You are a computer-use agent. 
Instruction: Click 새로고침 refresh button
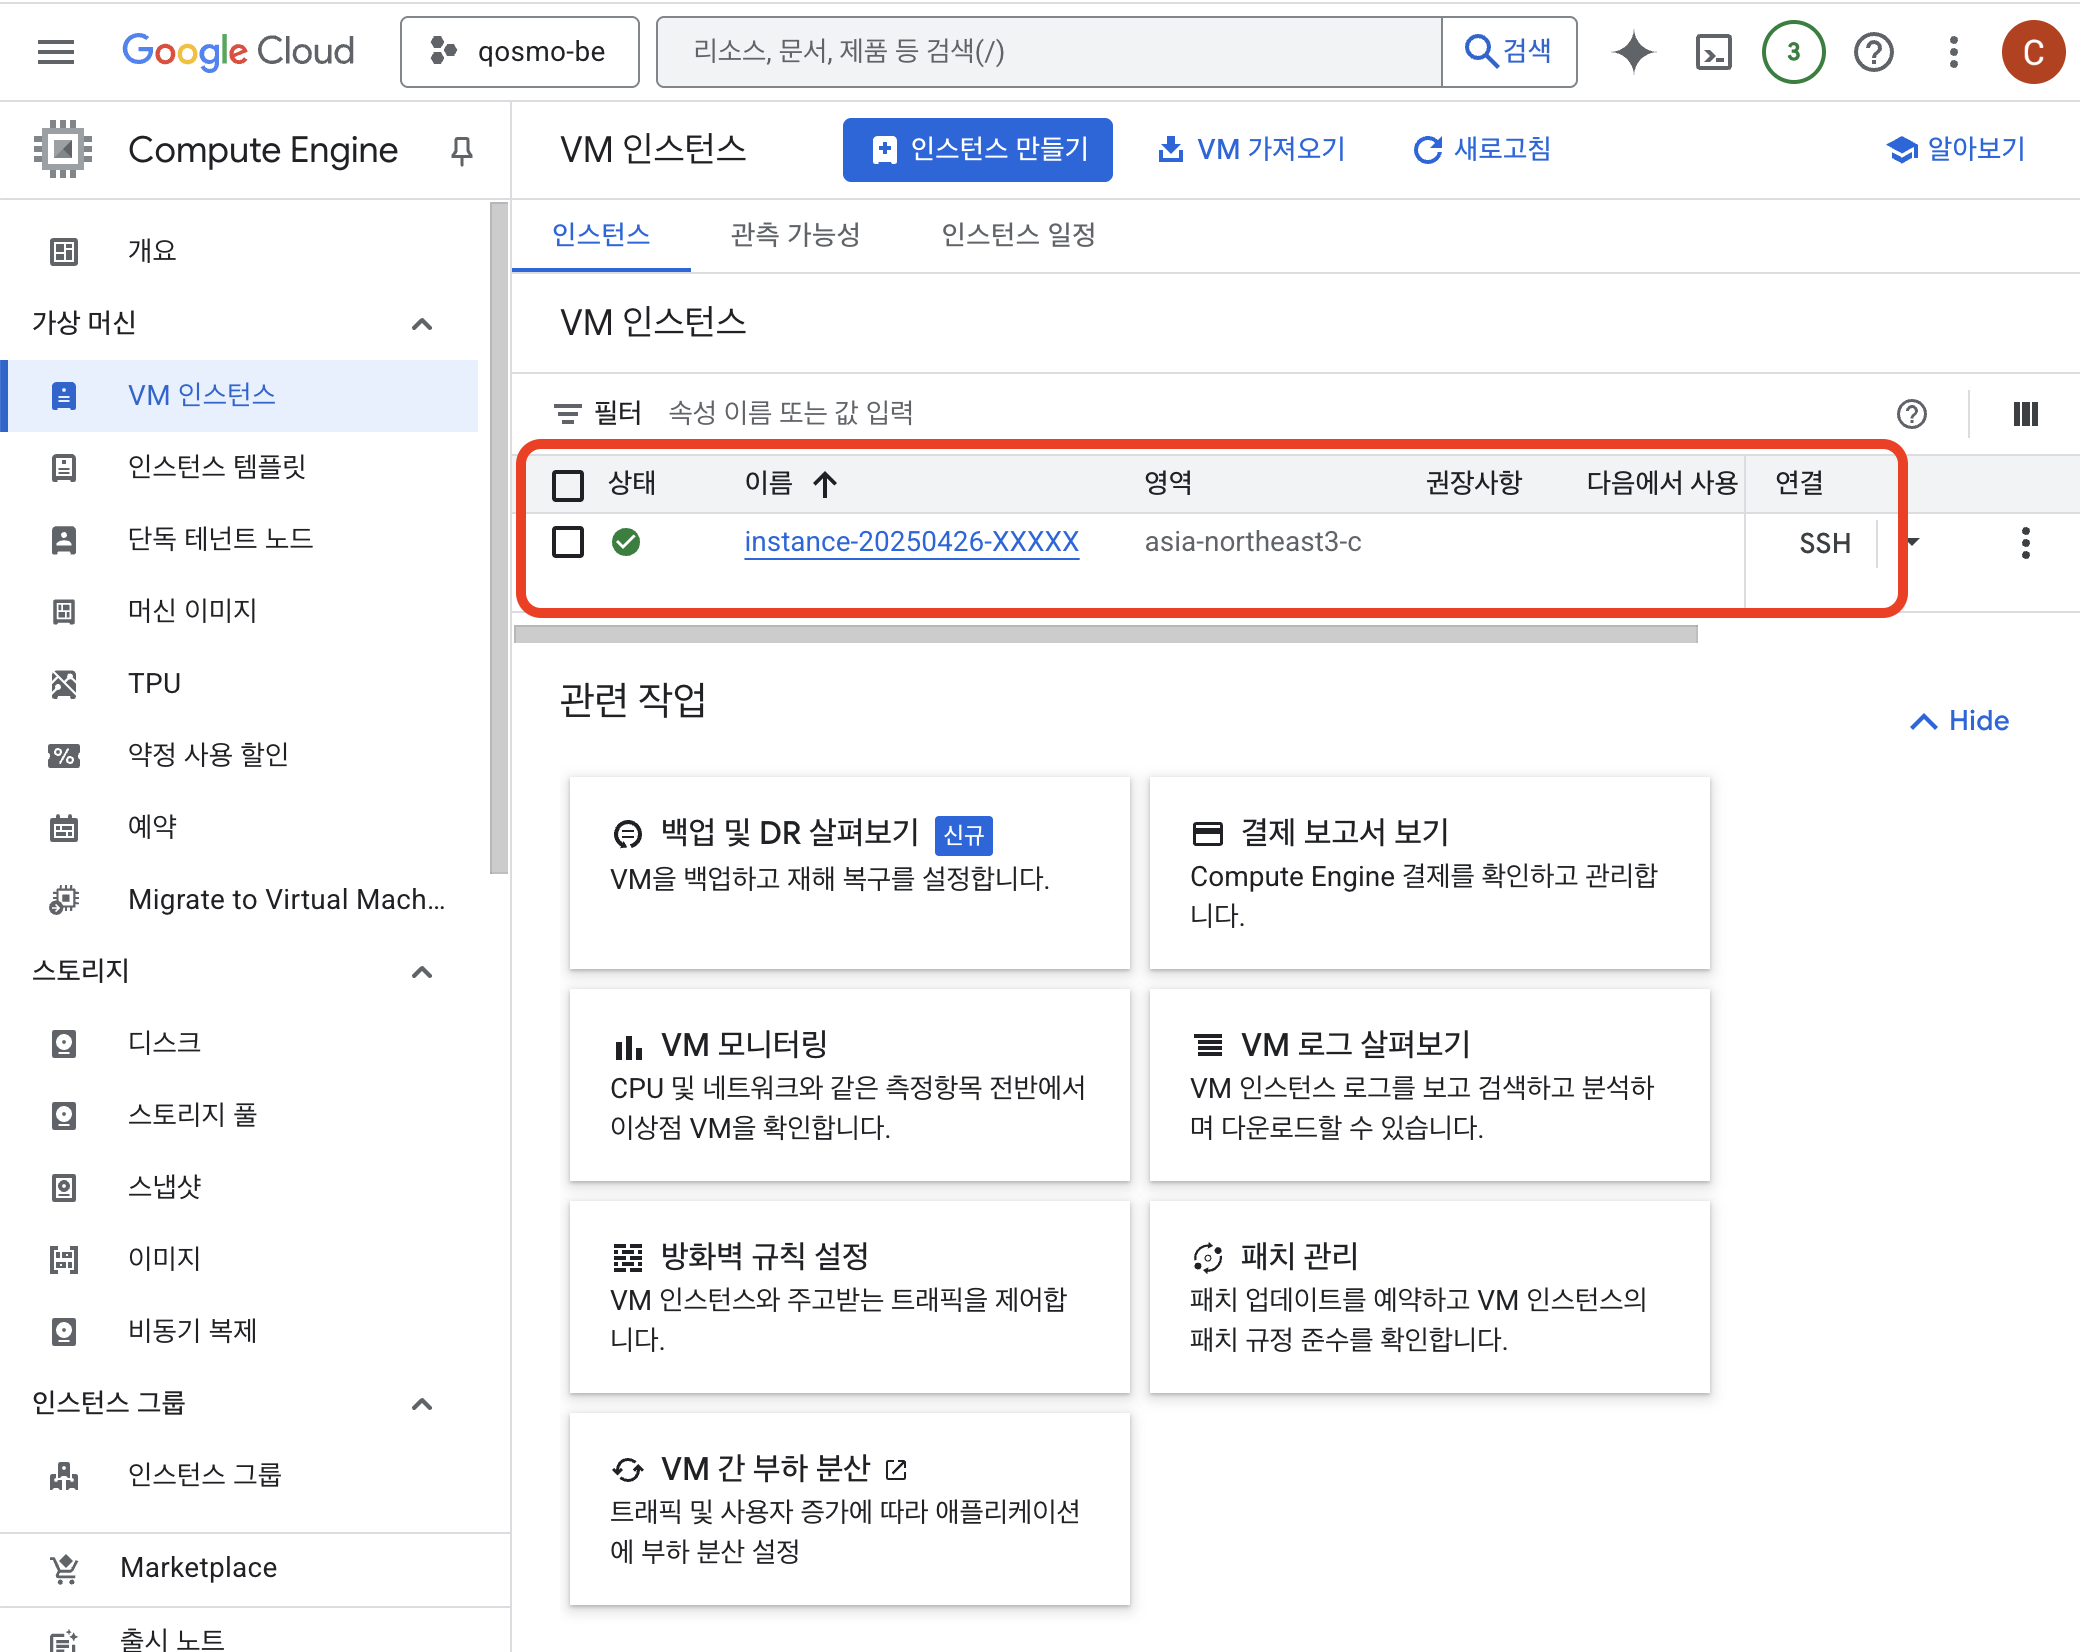[x=1481, y=150]
